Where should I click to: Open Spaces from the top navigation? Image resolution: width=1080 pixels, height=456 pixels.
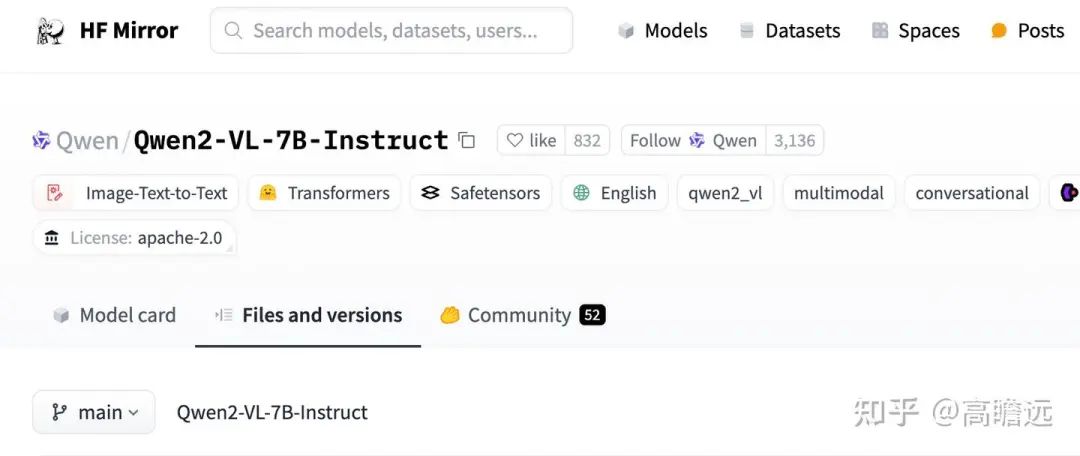point(915,30)
